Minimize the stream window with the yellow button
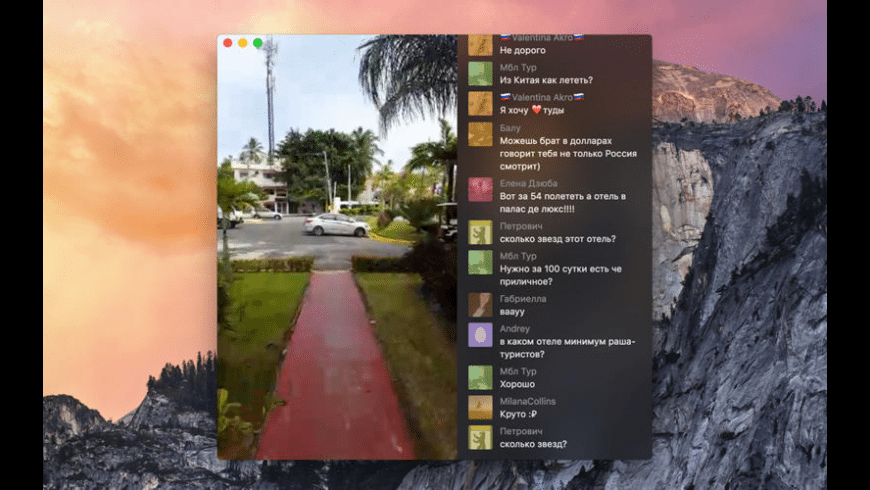Image resolution: width=870 pixels, height=490 pixels. [x=242, y=43]
